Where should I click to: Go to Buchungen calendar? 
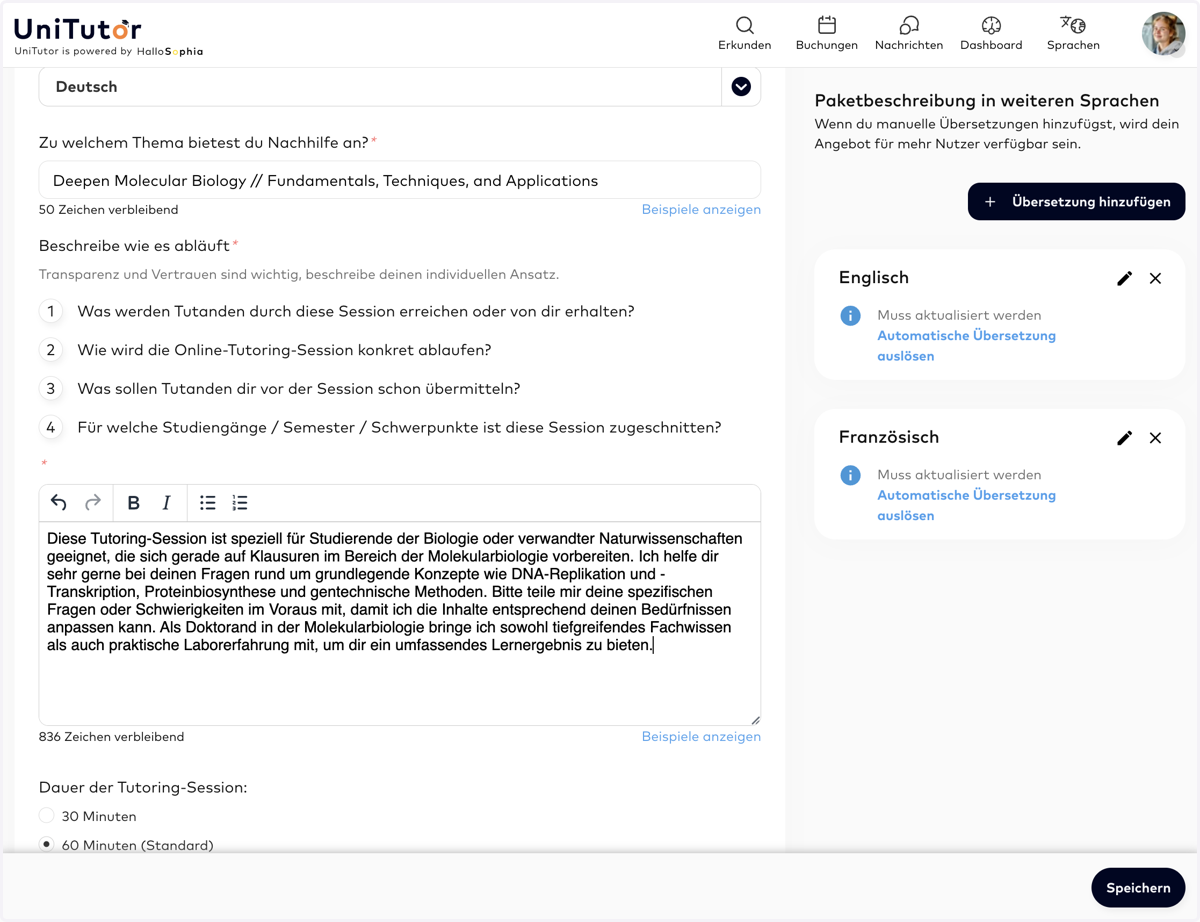(x=826, y=33)
